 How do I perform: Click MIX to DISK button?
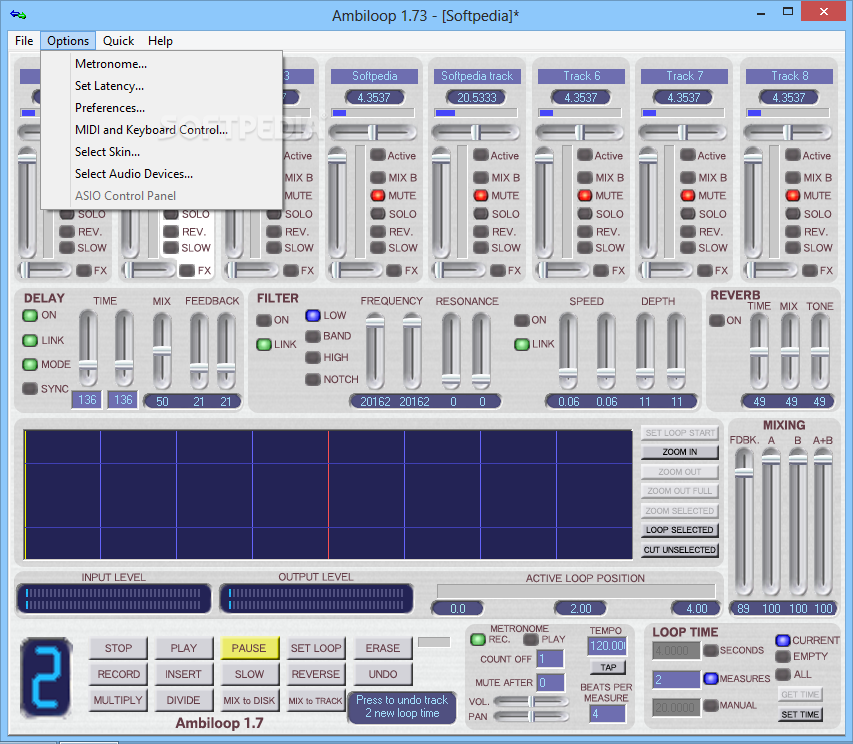click(x=249, y=700)
